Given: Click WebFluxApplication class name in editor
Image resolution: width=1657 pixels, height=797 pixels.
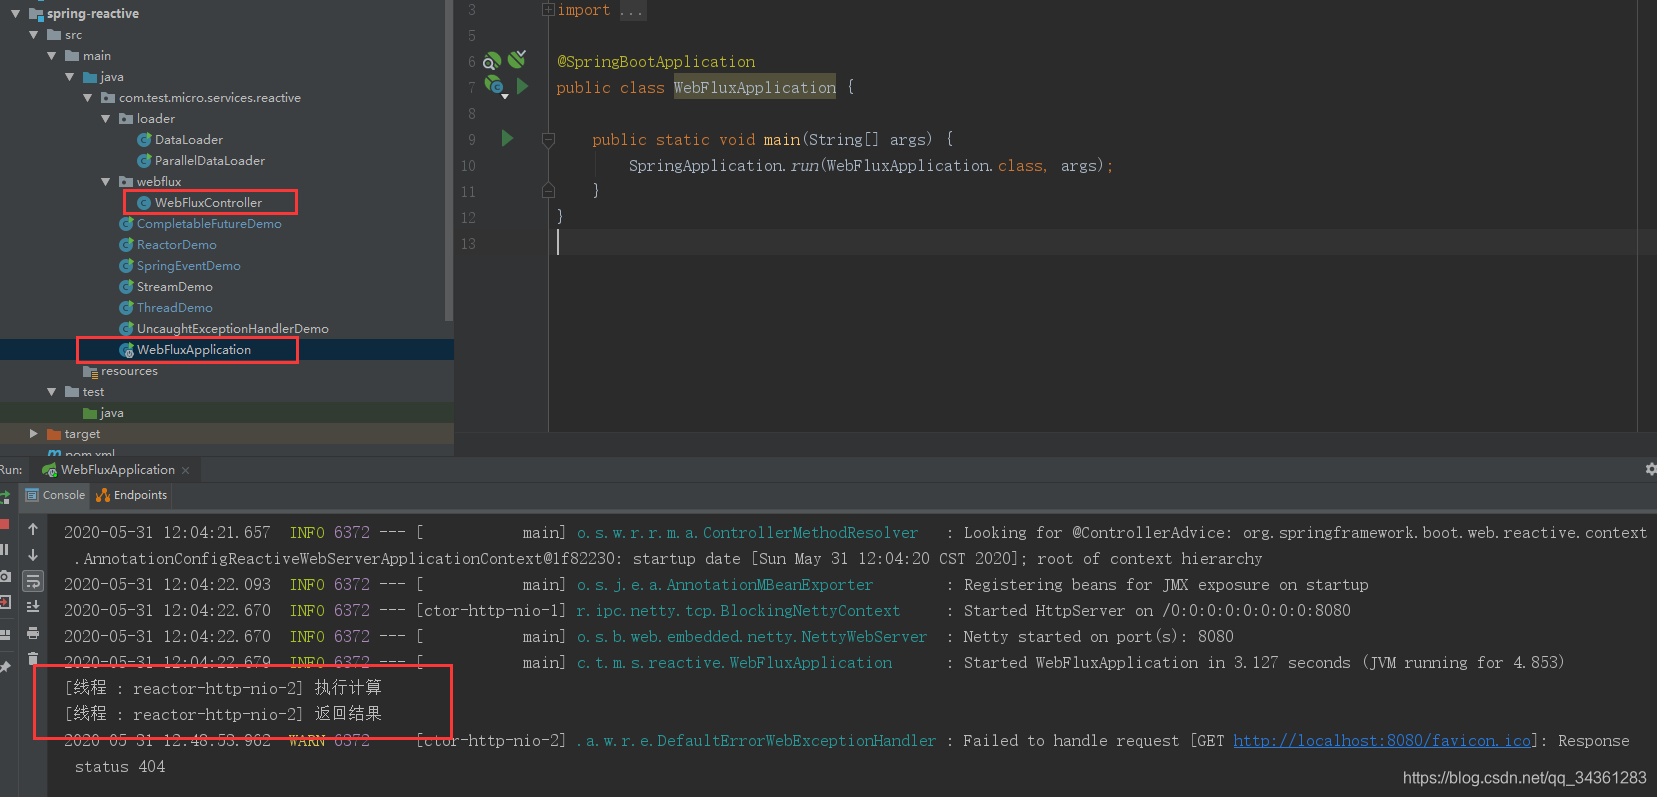Looking at the screenshot, I should pos(755,88).
